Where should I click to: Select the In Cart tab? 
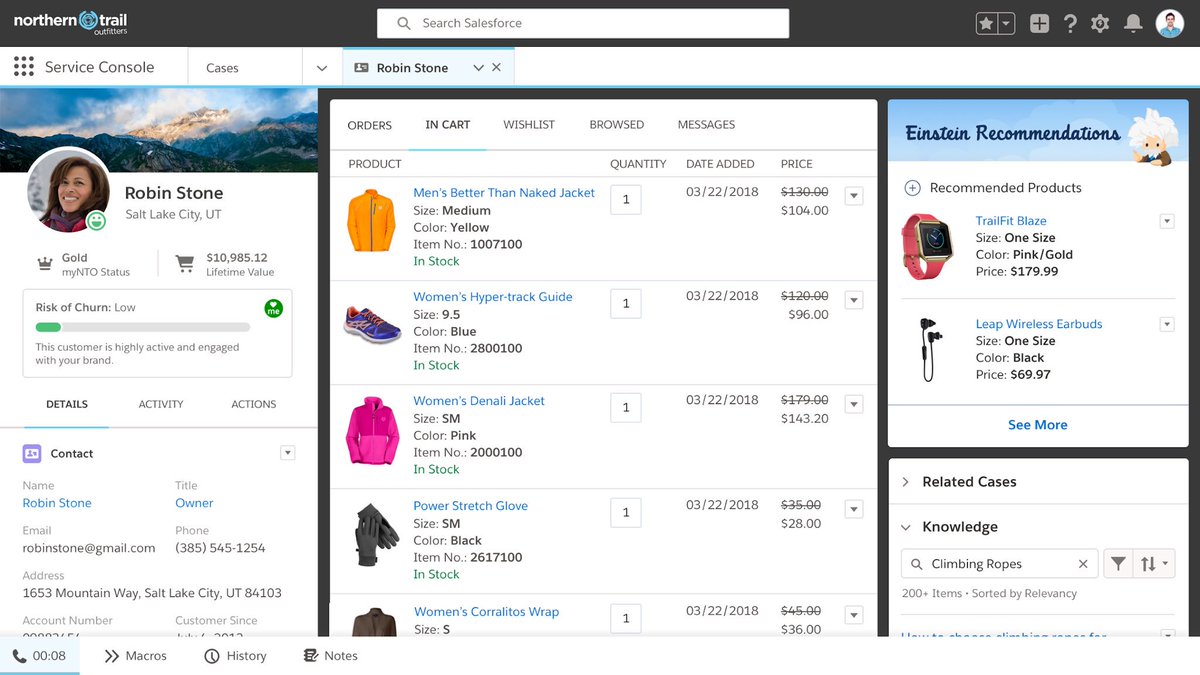pyautogui.click(x=448, y=125)
